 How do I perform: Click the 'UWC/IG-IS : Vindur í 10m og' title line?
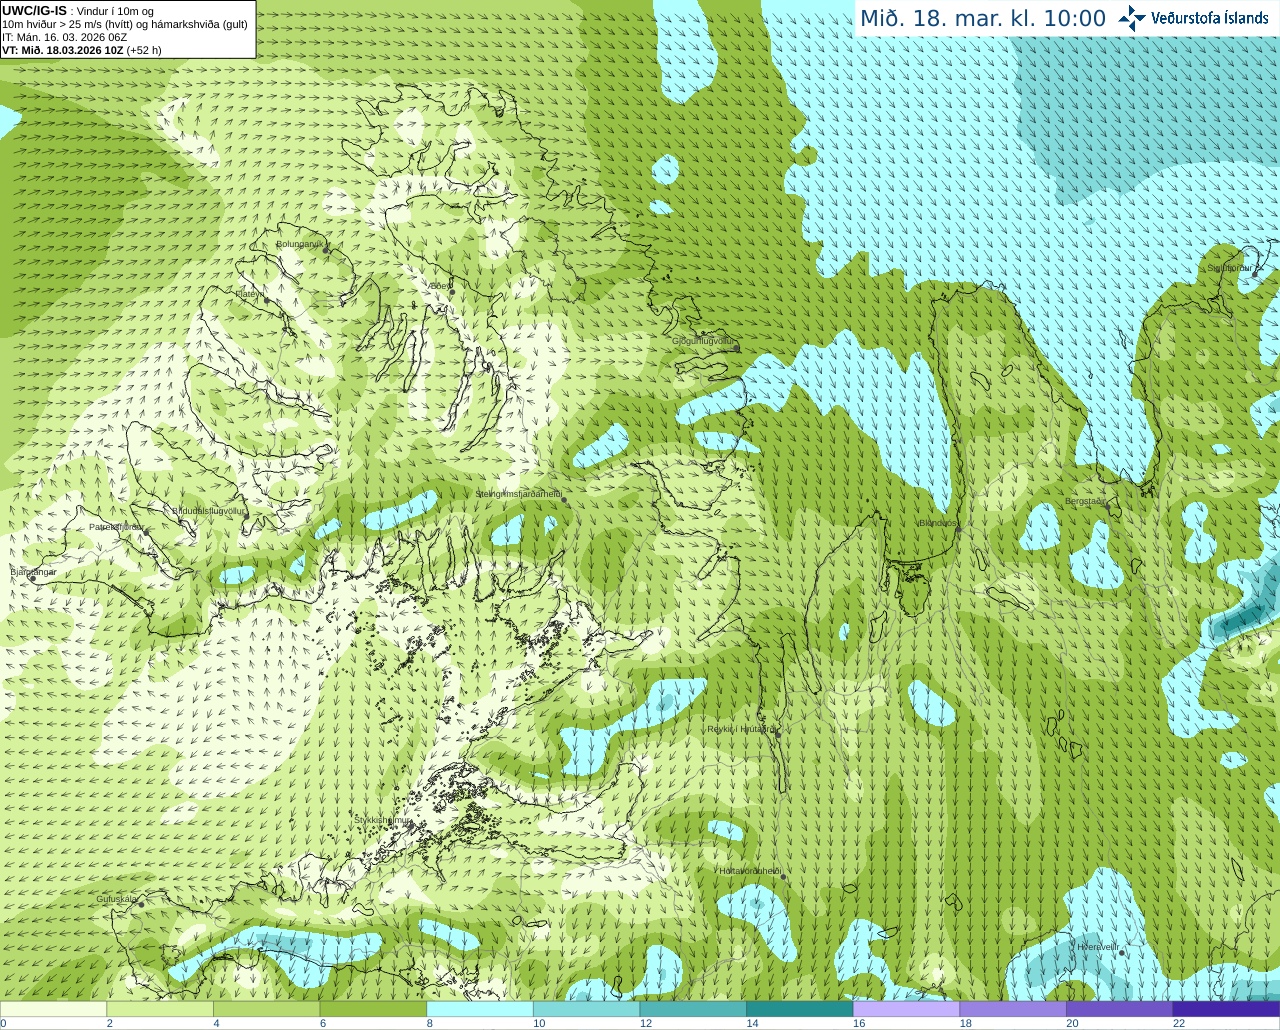click(x=78, y=11)
